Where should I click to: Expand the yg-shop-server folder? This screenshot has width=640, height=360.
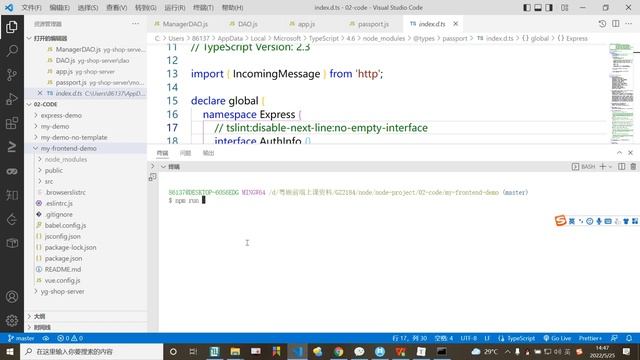click(62, 291)
